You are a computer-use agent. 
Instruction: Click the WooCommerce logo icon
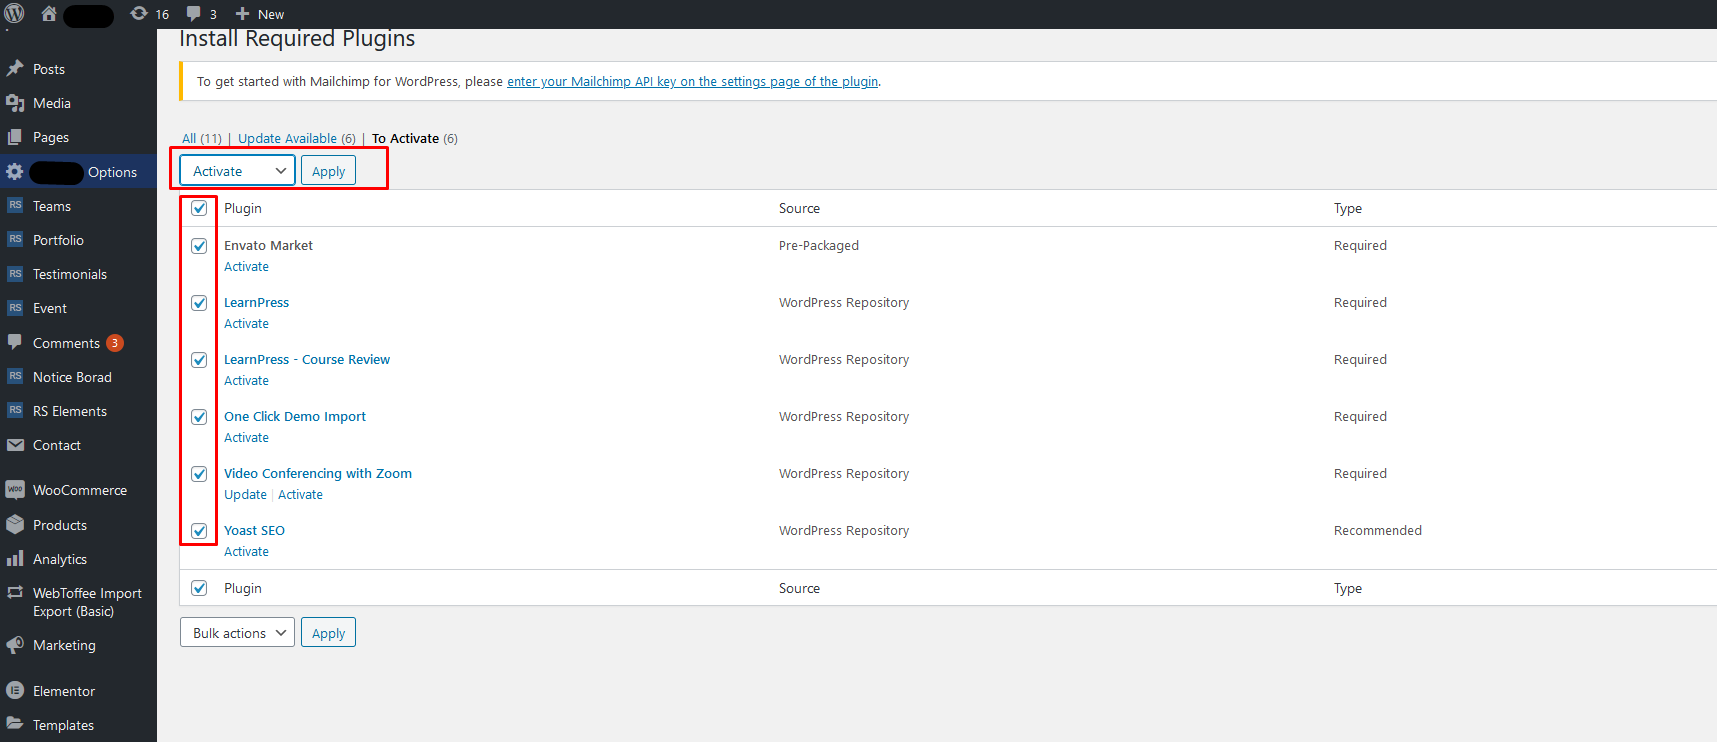[15, 490]
